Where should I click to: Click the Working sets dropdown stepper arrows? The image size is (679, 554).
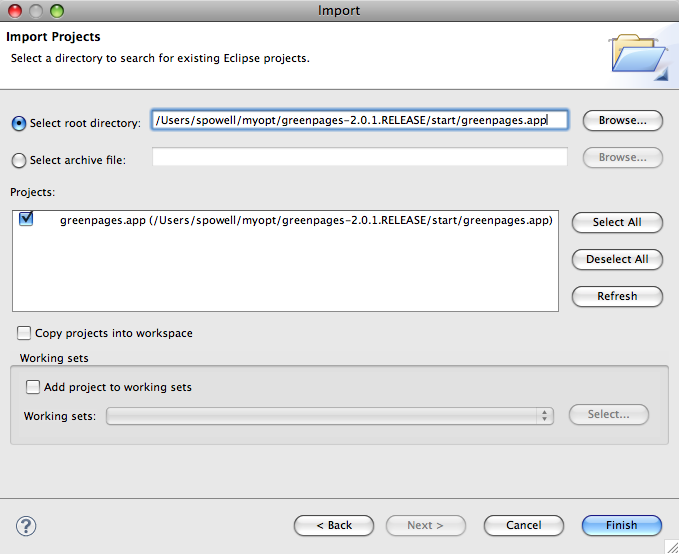point(544,416)
